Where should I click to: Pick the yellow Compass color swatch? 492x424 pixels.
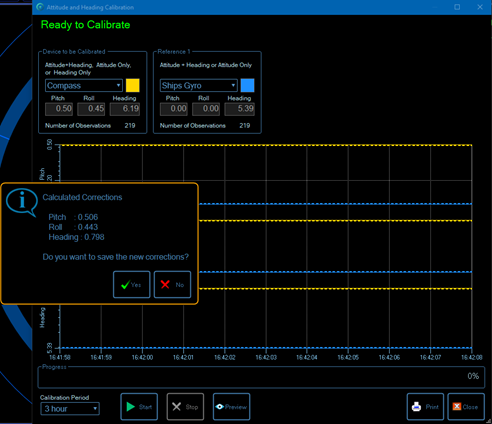[x=133, y=86]
